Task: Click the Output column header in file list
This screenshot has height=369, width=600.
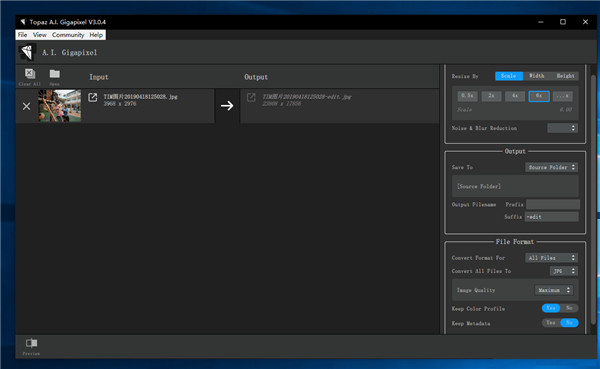Action: click(256, 77)
